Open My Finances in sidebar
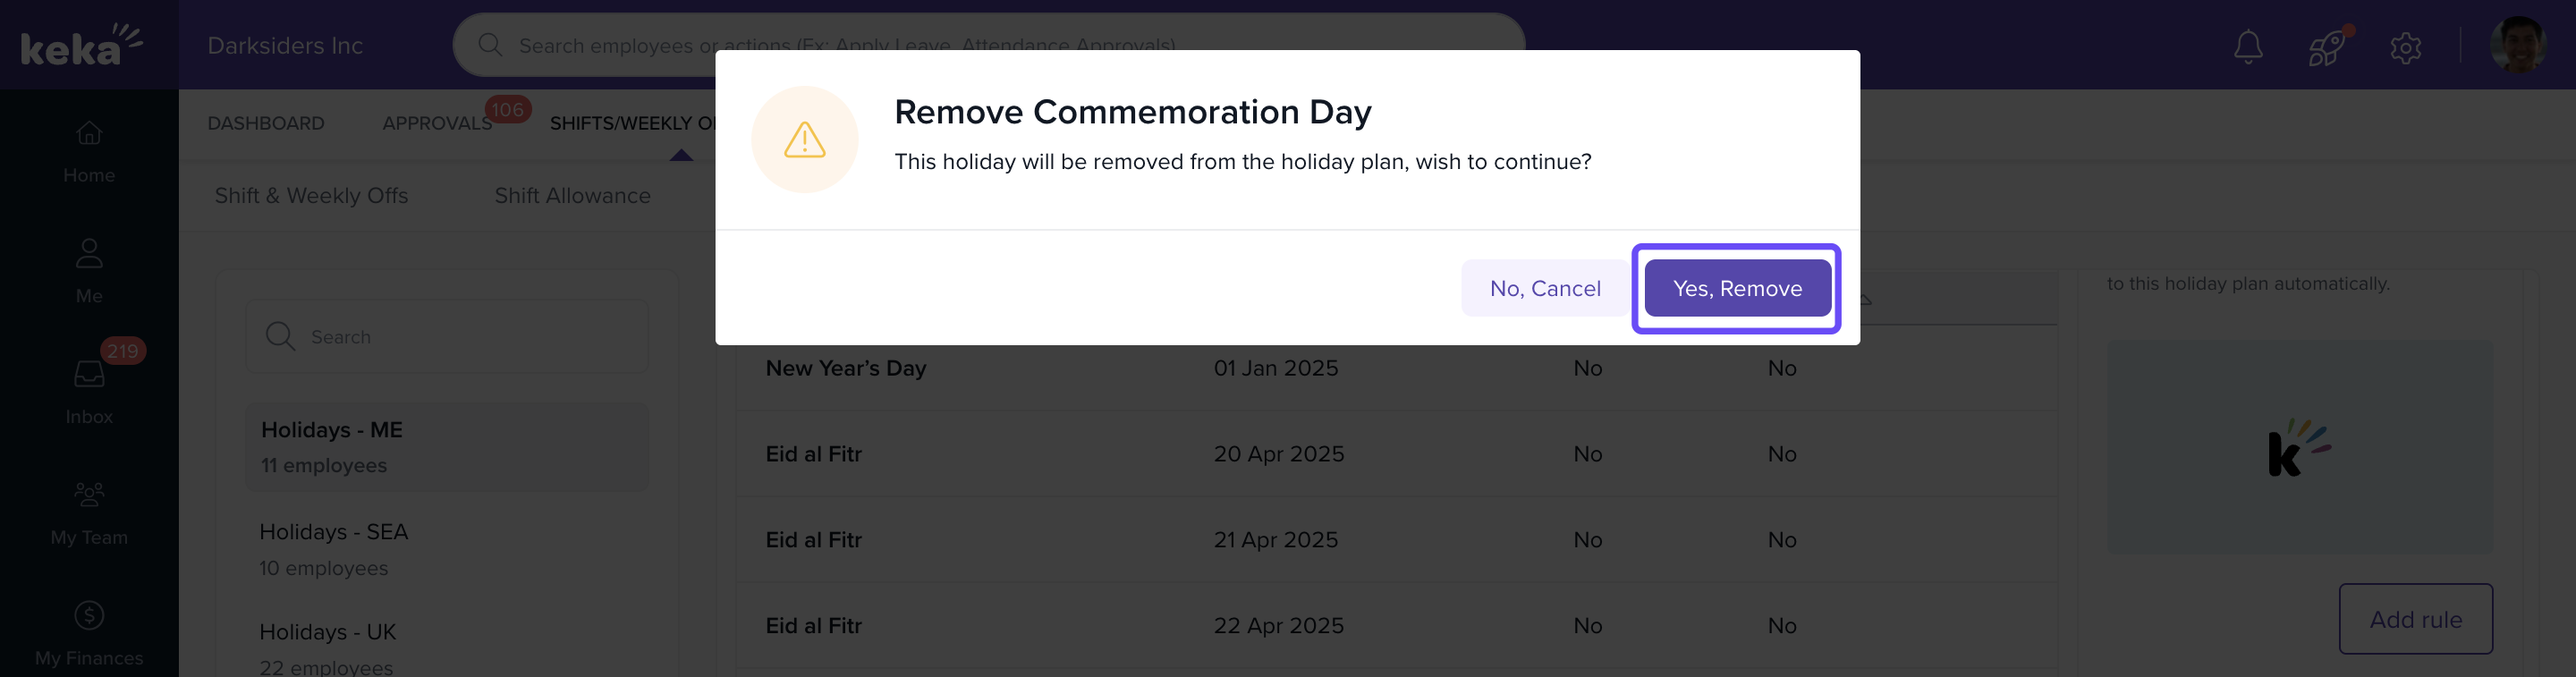The image size is (2576, 677). [x=89, y=633]
